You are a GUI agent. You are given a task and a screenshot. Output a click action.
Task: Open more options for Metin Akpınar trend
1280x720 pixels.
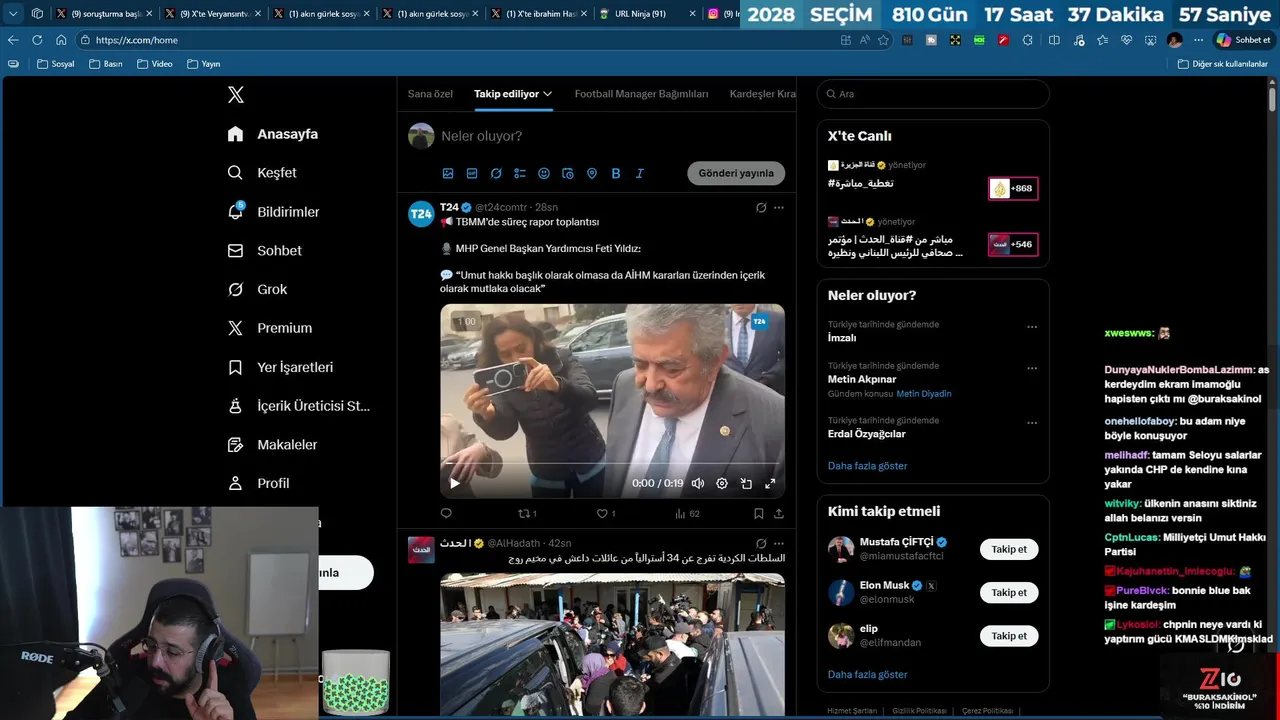coord(1032,368)
